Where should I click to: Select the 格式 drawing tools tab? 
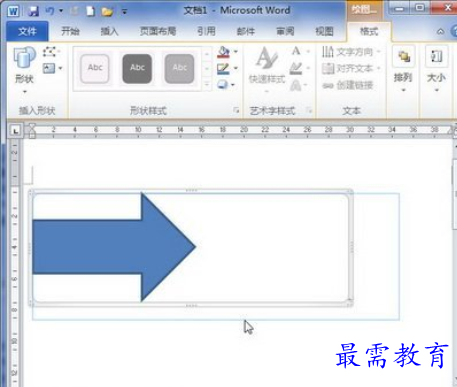(369, 31)
